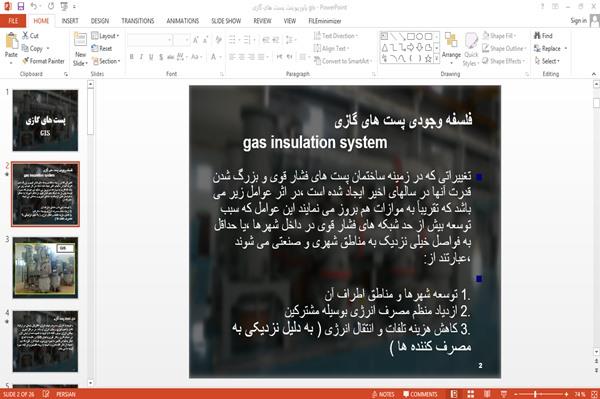This screenshot has width=600, height=399.
Task: Toggle text Shadow formatting
Action: click(161, 57)
